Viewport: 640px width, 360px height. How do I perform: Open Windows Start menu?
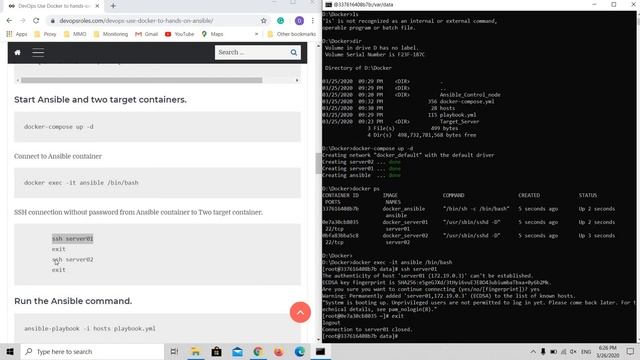tap(10, 351)
